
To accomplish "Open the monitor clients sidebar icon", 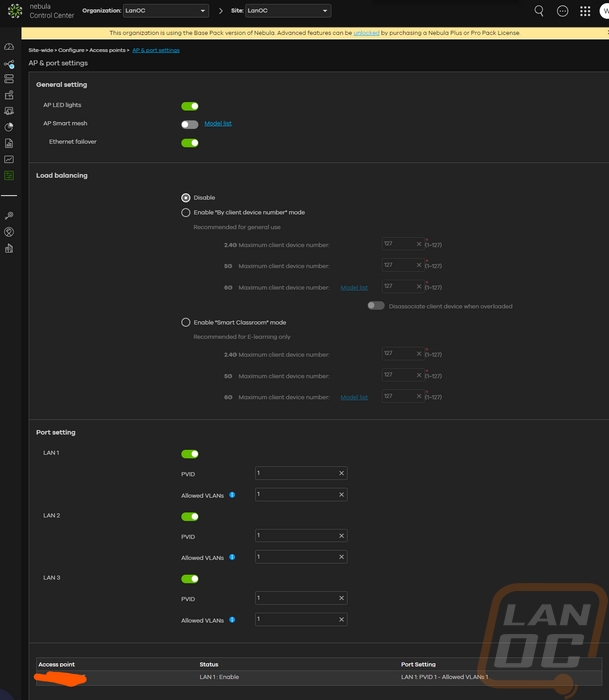I will [x=9, y=111].
